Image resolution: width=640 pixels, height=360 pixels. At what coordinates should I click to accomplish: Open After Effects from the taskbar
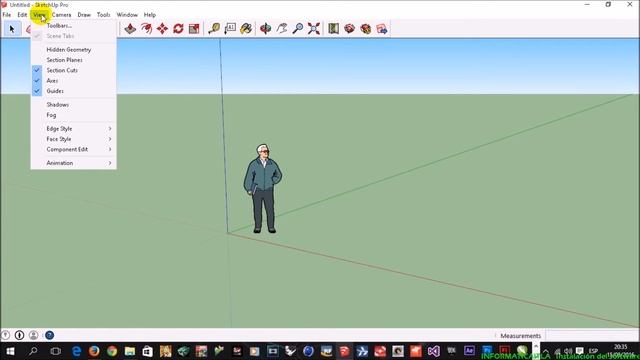[x=469, y=351]
